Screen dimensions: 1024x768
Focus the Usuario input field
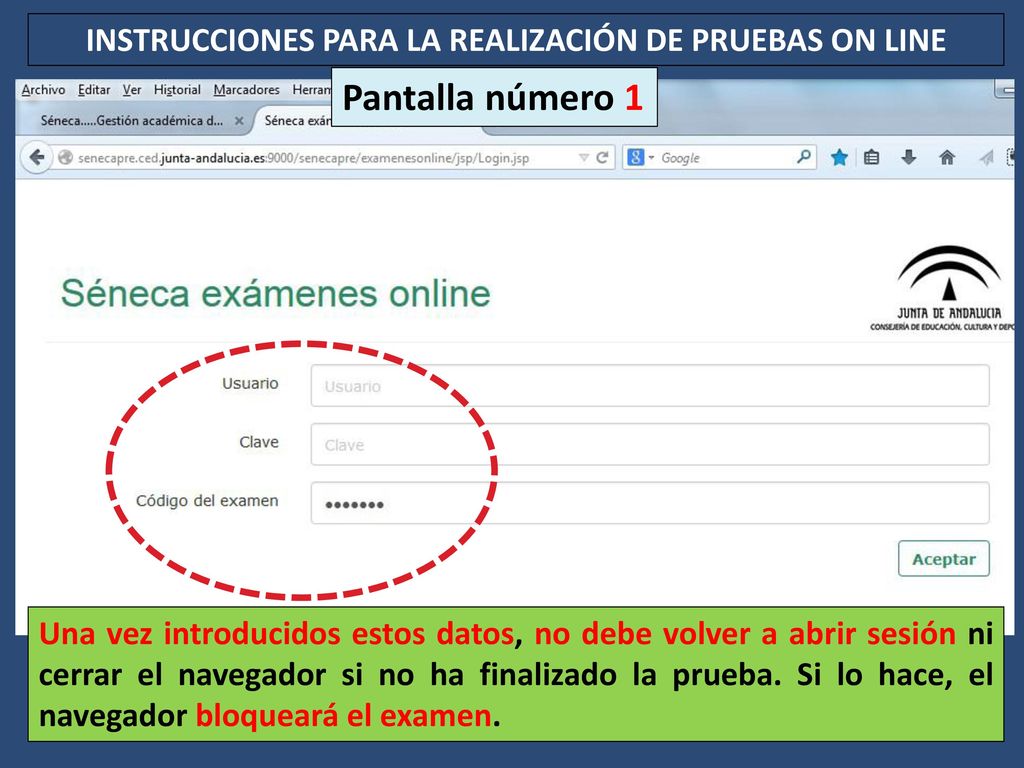pyautogui.click(x=650, y=386)
